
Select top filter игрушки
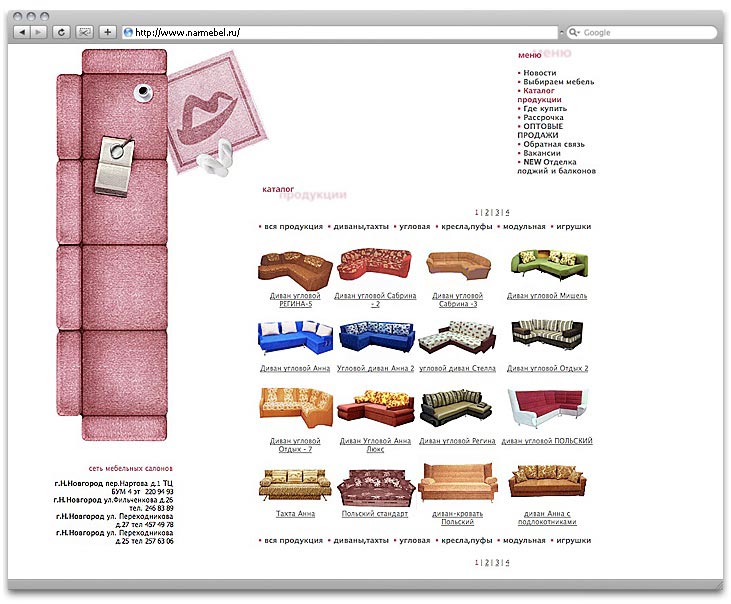[x=573, y=226]
